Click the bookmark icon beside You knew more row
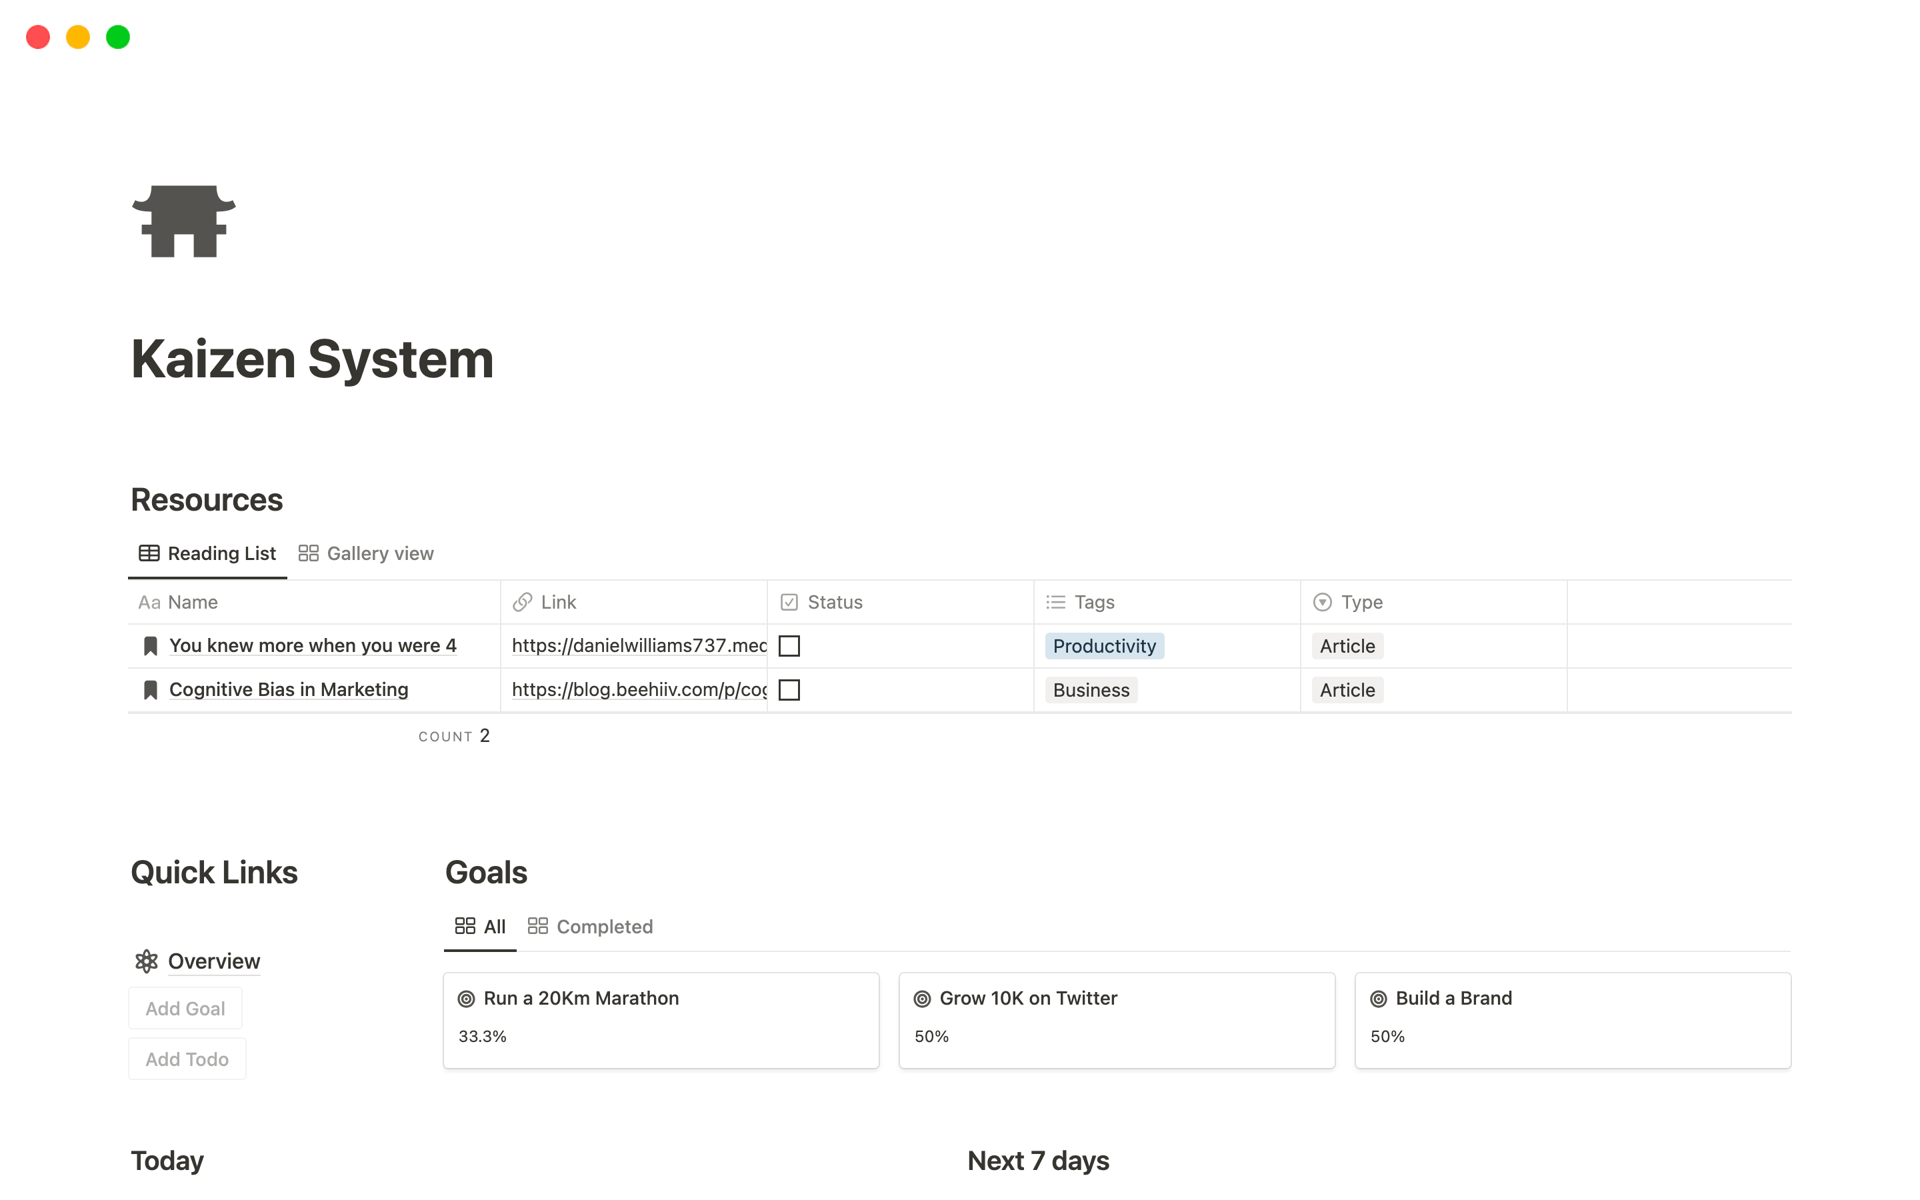This screenshot has width=1920, height=1200. [151, 646]
